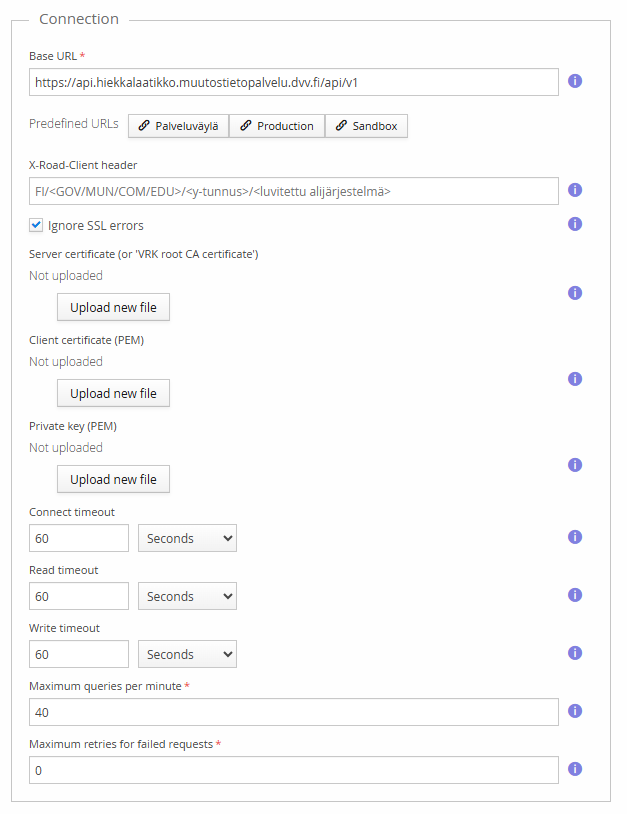Click info icon next to Base URL
This screenshot has height=814, width=627.
click(x=575, y=81)
